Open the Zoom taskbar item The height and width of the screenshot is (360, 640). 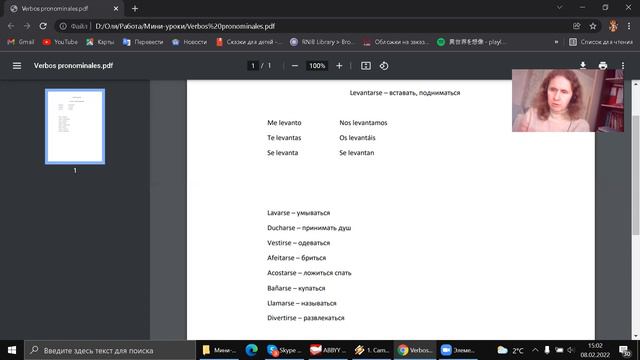458,350
